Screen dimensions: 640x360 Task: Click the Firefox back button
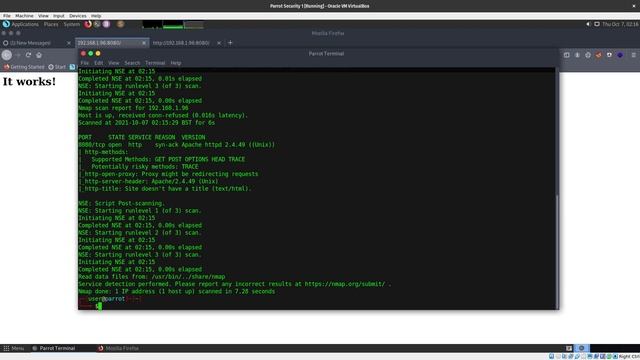7,55
